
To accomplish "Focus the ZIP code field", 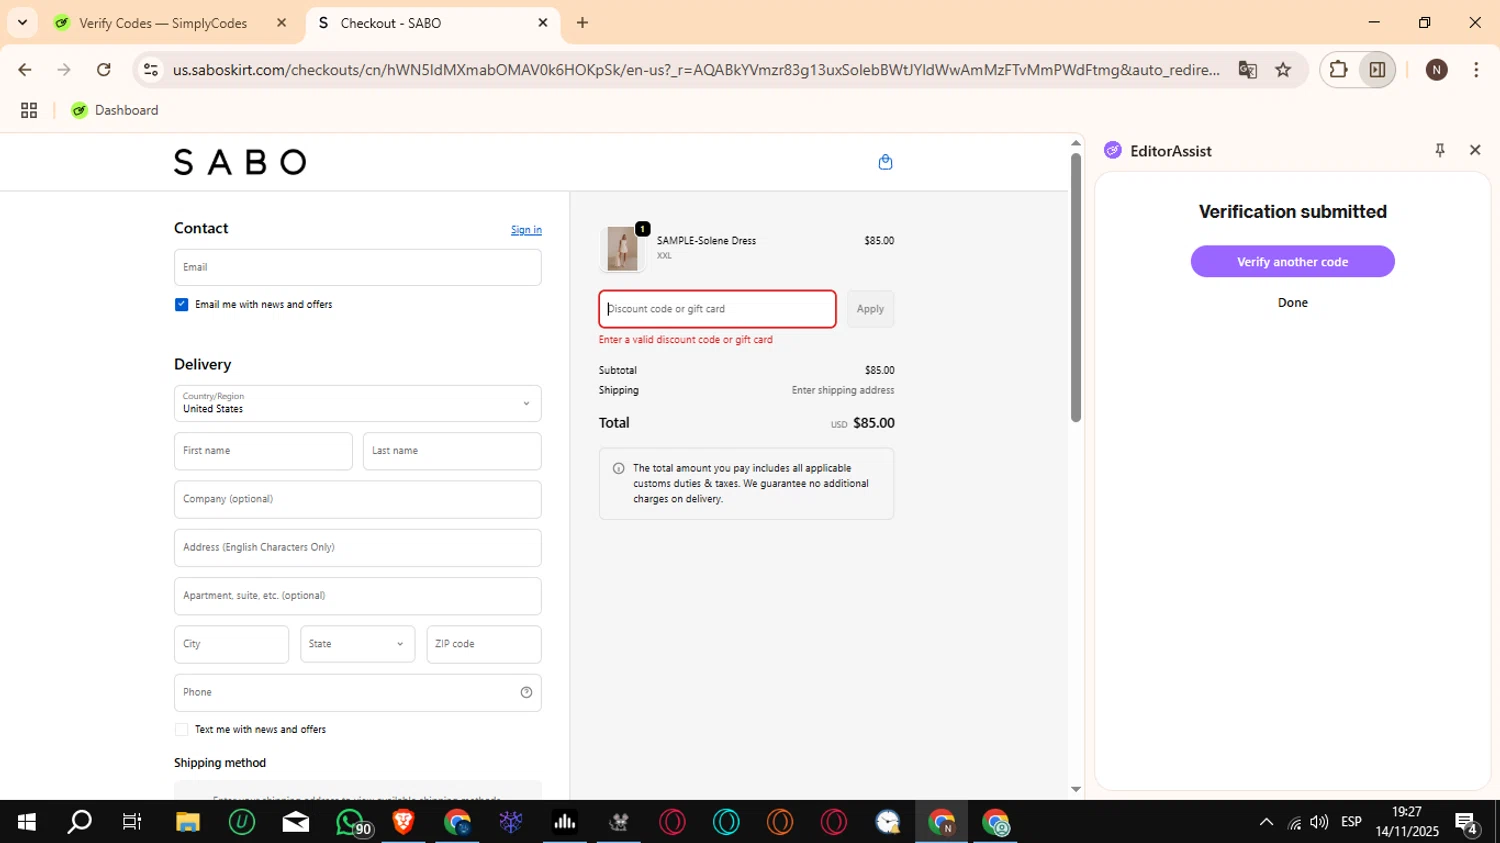I will (484, 644).
